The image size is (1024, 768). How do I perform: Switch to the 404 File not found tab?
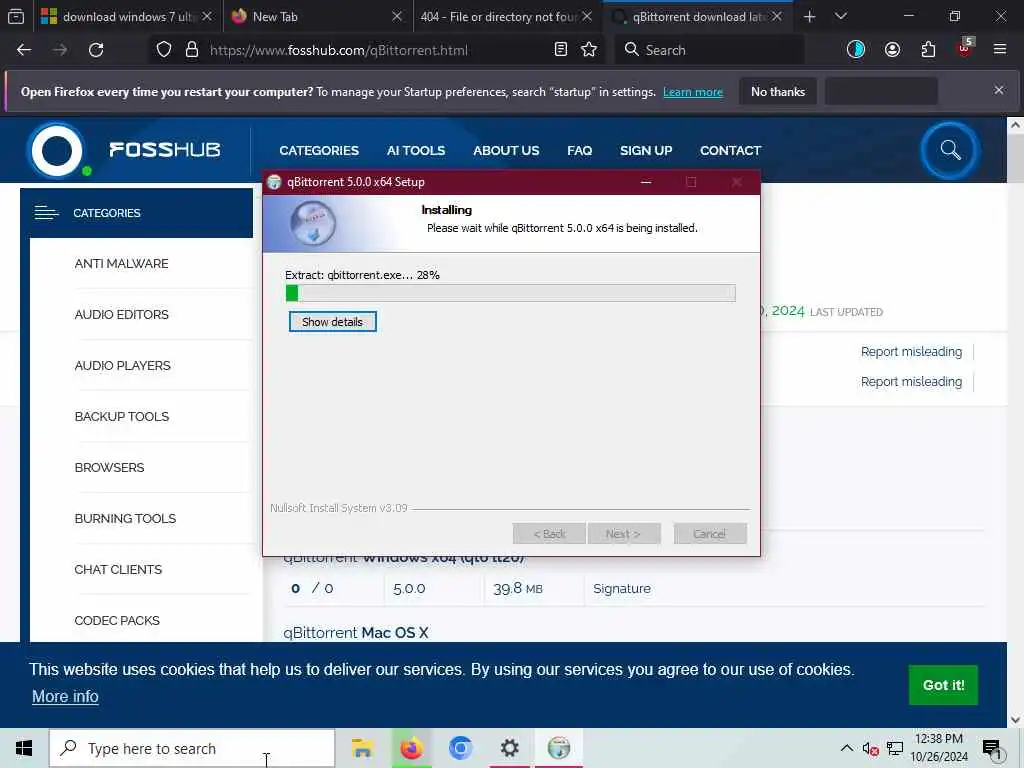(506, 16)
